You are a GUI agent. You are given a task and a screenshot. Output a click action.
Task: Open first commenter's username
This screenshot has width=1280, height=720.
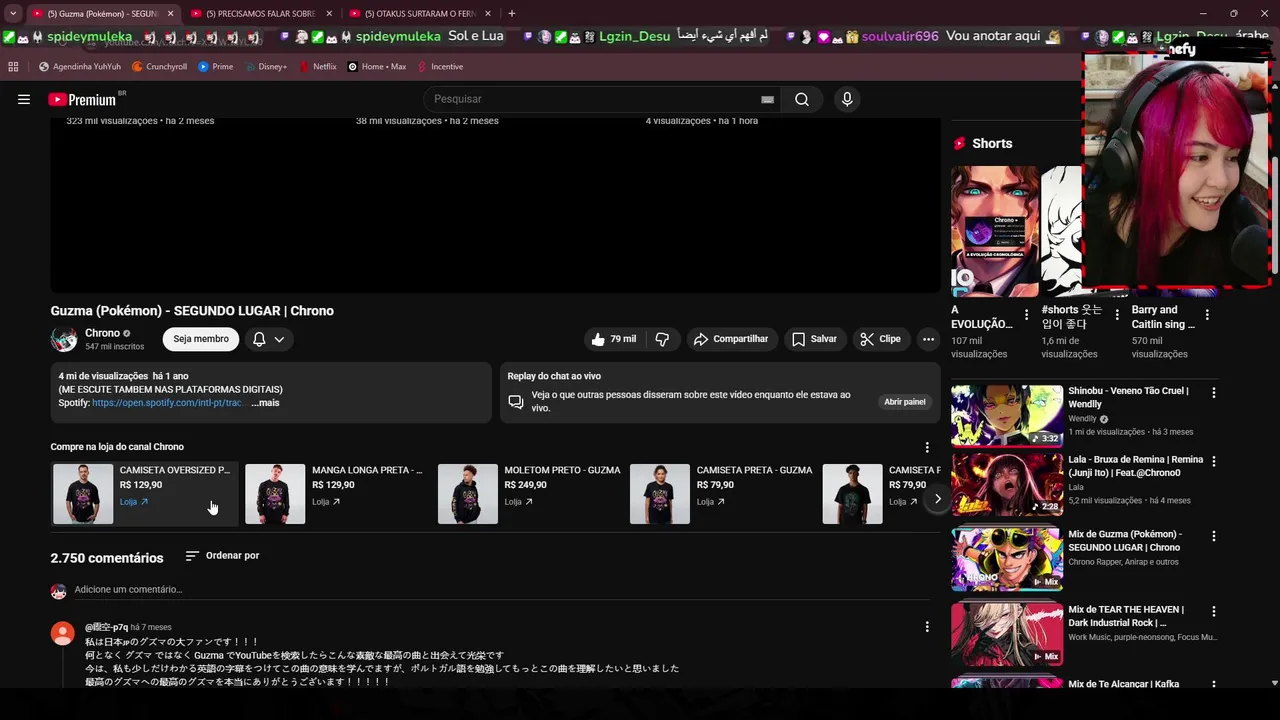coord(106,627)
